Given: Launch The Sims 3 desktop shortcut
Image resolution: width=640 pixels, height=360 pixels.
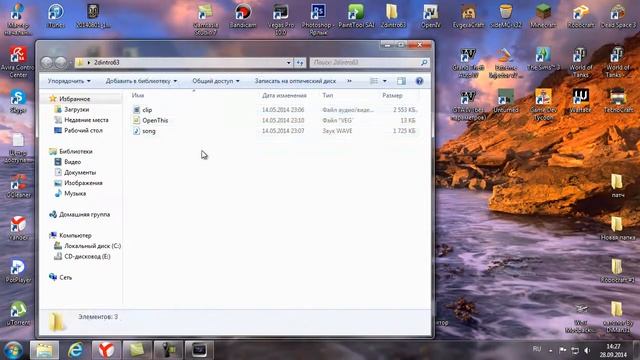Looking at the screenshot, I should pyautogui.click(x=543, y=58).
